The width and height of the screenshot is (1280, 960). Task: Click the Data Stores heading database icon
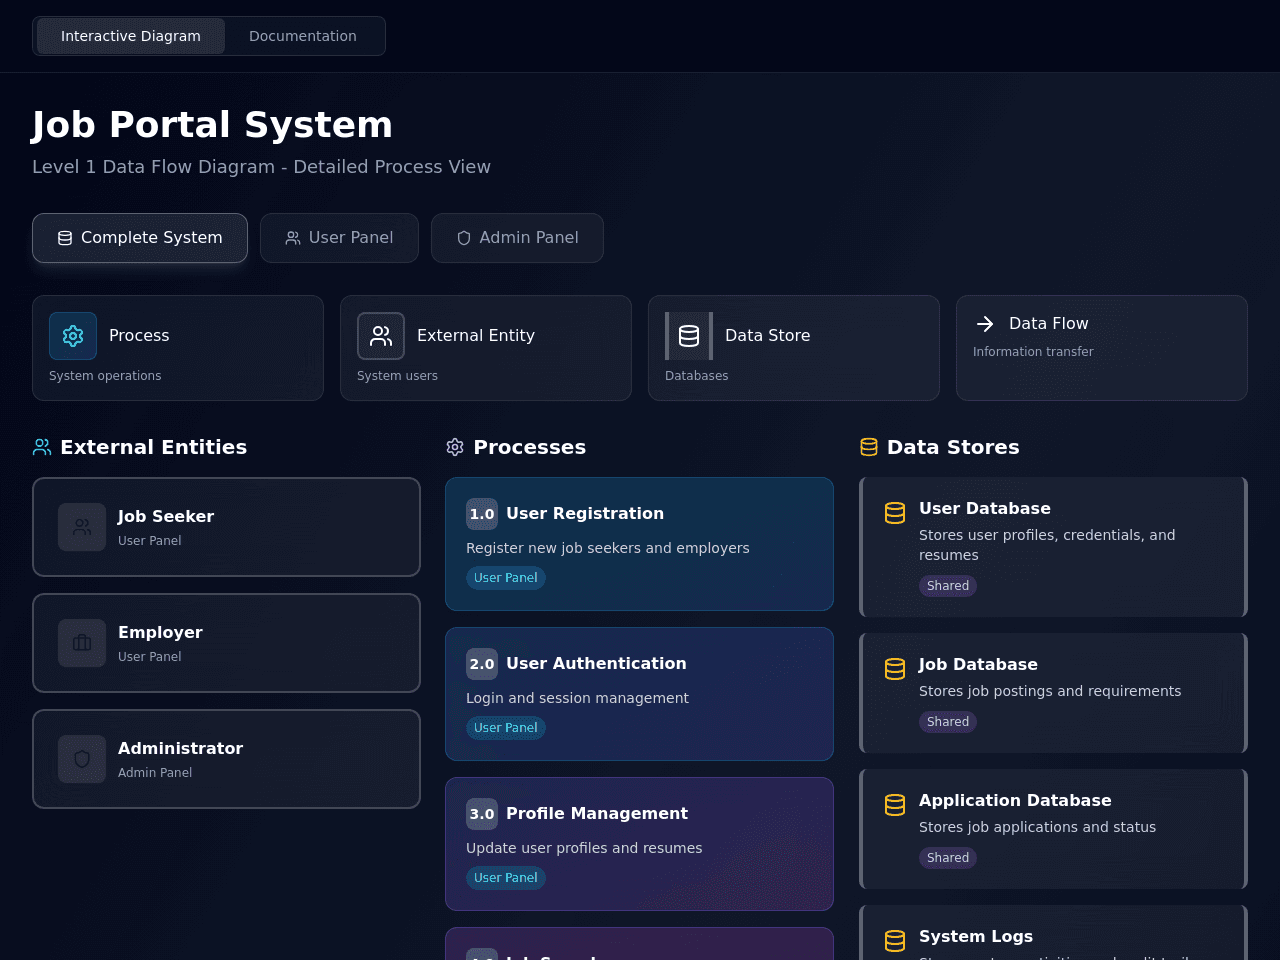click(869, 447)
